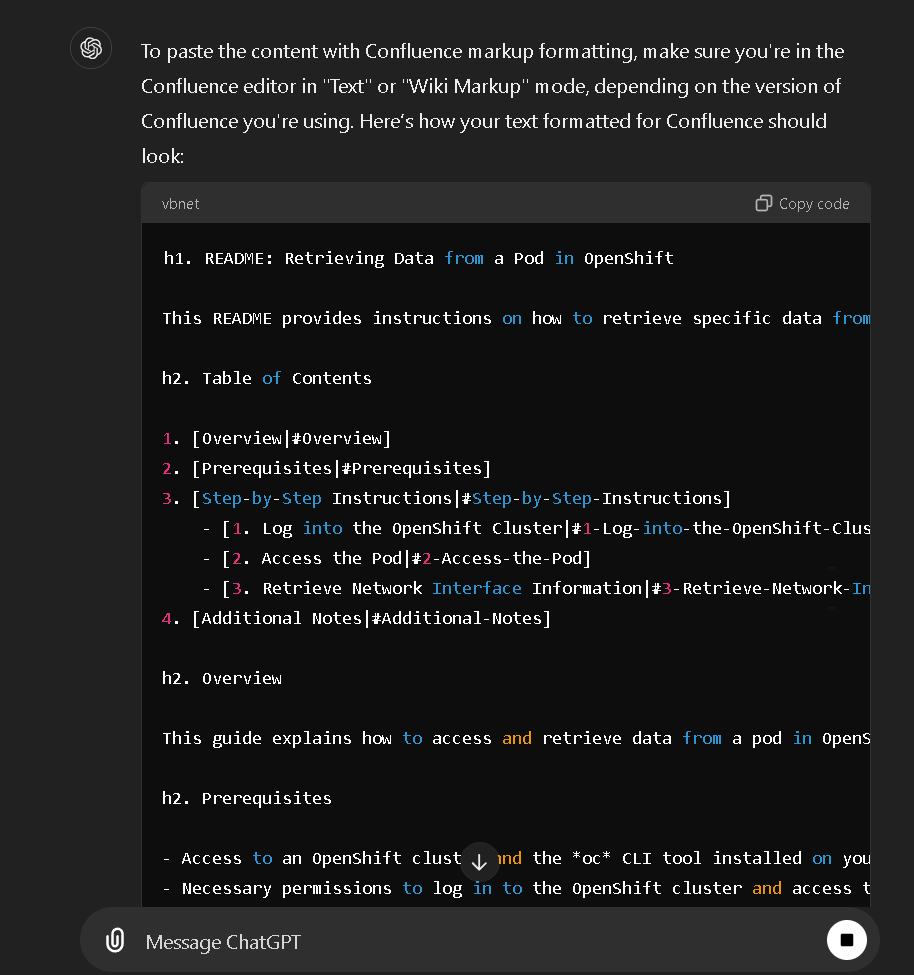
Task: Click the paperclip attach file icon
Action: coord(115,940)
